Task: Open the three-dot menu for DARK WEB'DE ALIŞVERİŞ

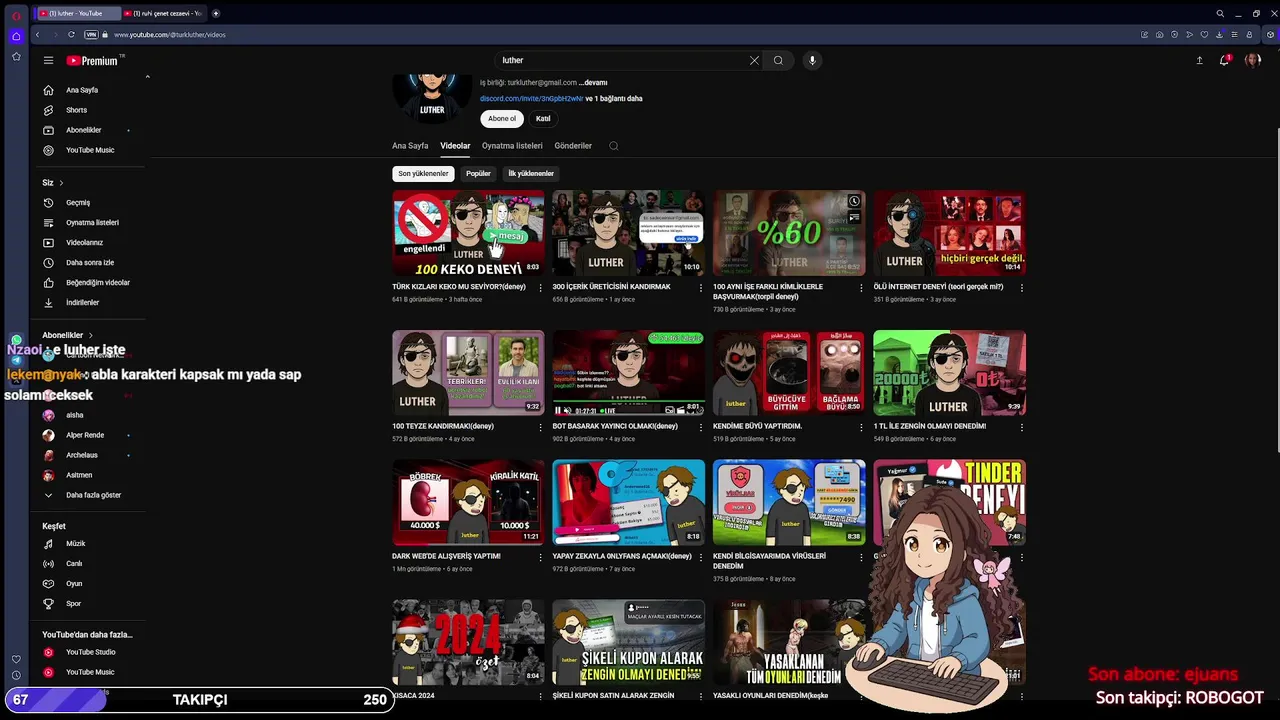Action: [541, 557]
